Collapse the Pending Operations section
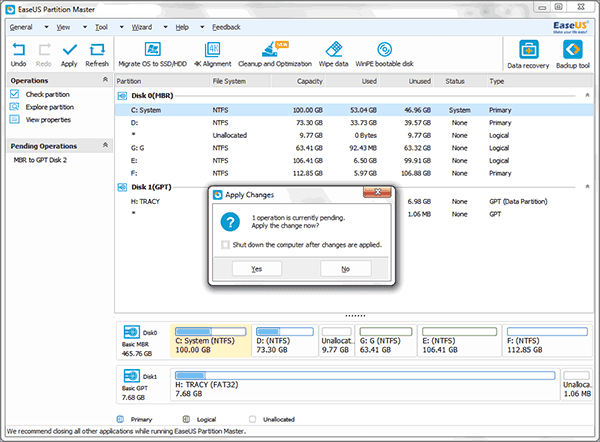Image resolution: width=600 pixels, height=442 pixels. [105, 145]
